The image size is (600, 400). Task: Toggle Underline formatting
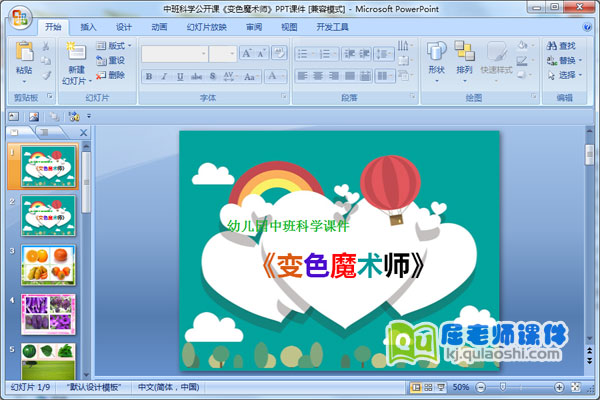180,76
